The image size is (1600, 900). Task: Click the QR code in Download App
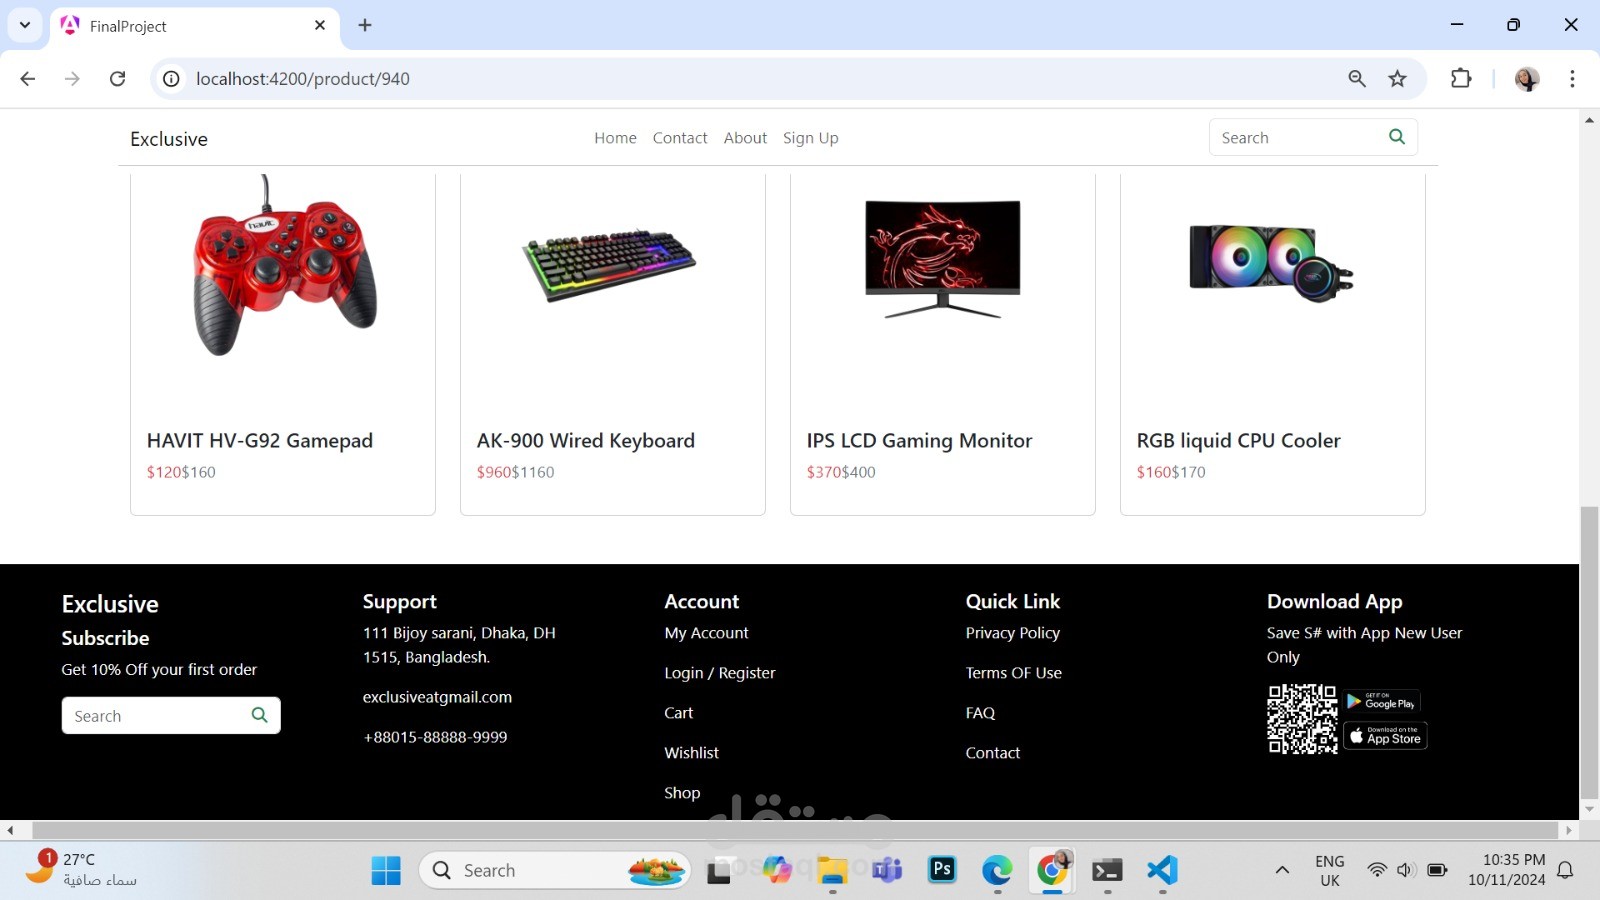click(1302, 719)
